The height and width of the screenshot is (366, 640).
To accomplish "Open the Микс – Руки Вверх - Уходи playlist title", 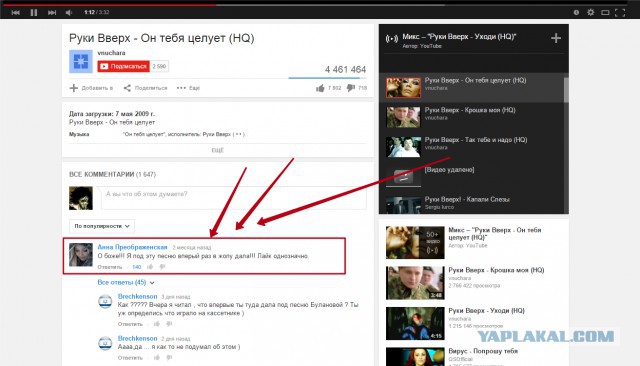I will [x=459, y=36].
